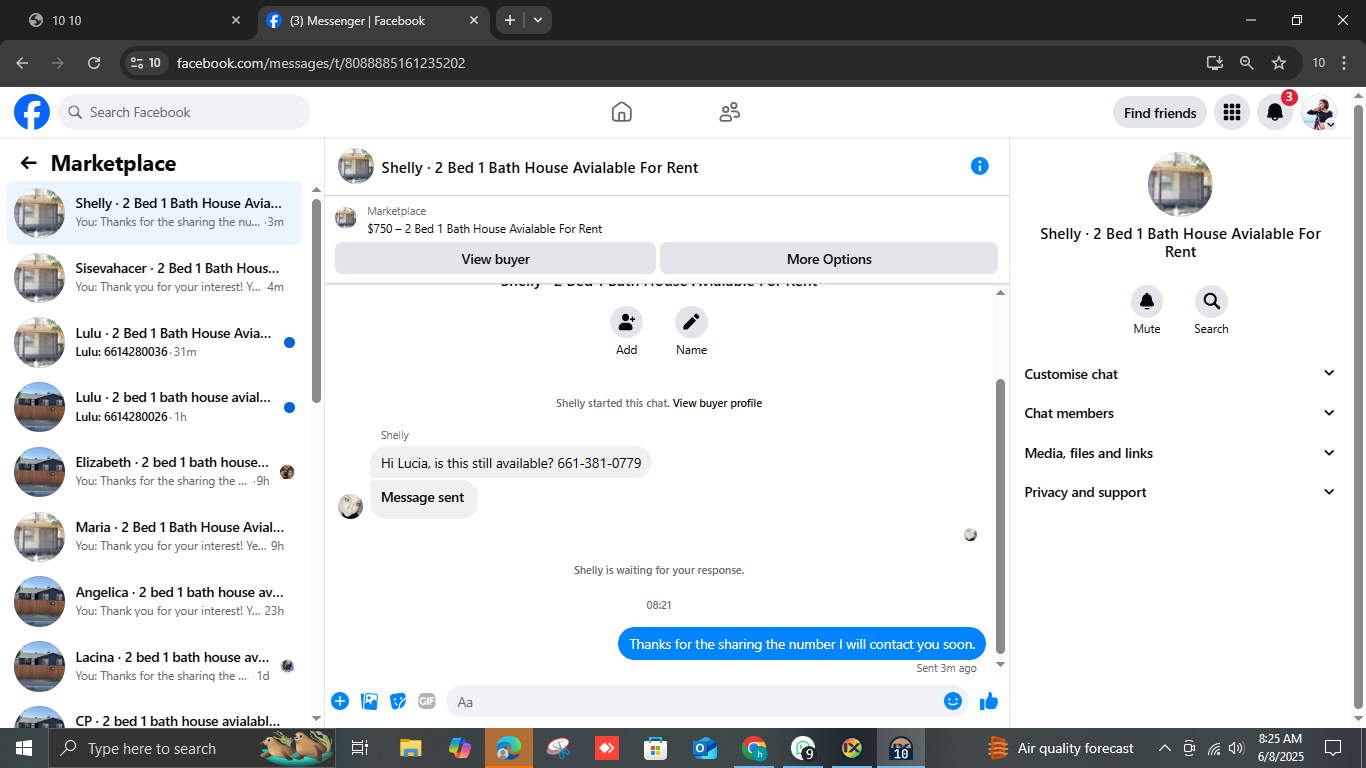Expand Customise chat section
The width and height of the screenshot is (1366, 768).
pos(1180,374)
